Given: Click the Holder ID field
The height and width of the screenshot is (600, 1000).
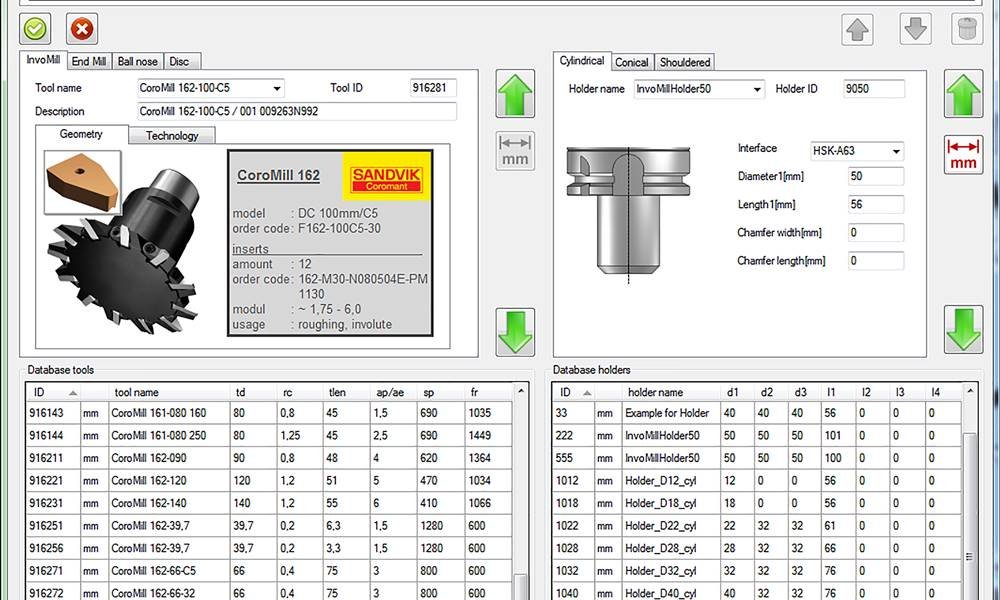Looking at the screenshot, I should click(x=874, y=89).
